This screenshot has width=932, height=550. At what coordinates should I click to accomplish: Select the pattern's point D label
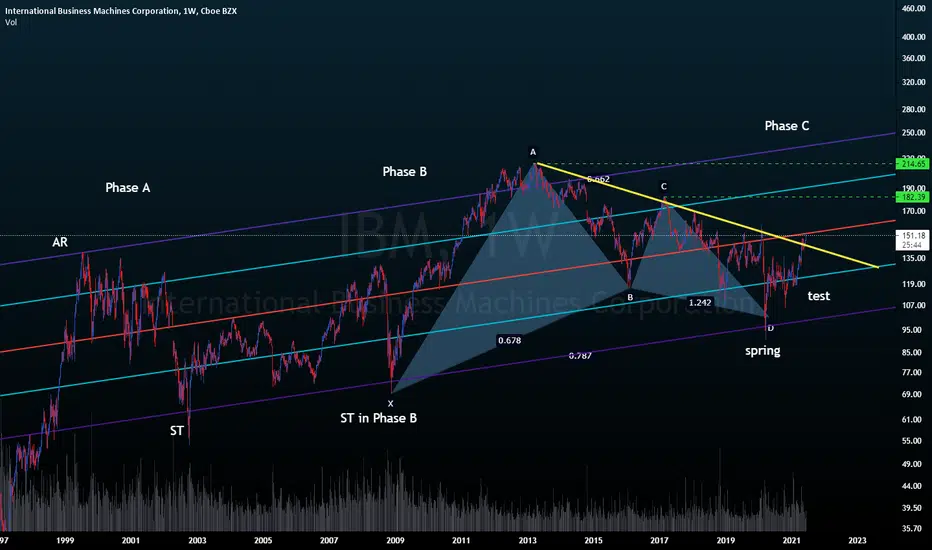point(771,328)
